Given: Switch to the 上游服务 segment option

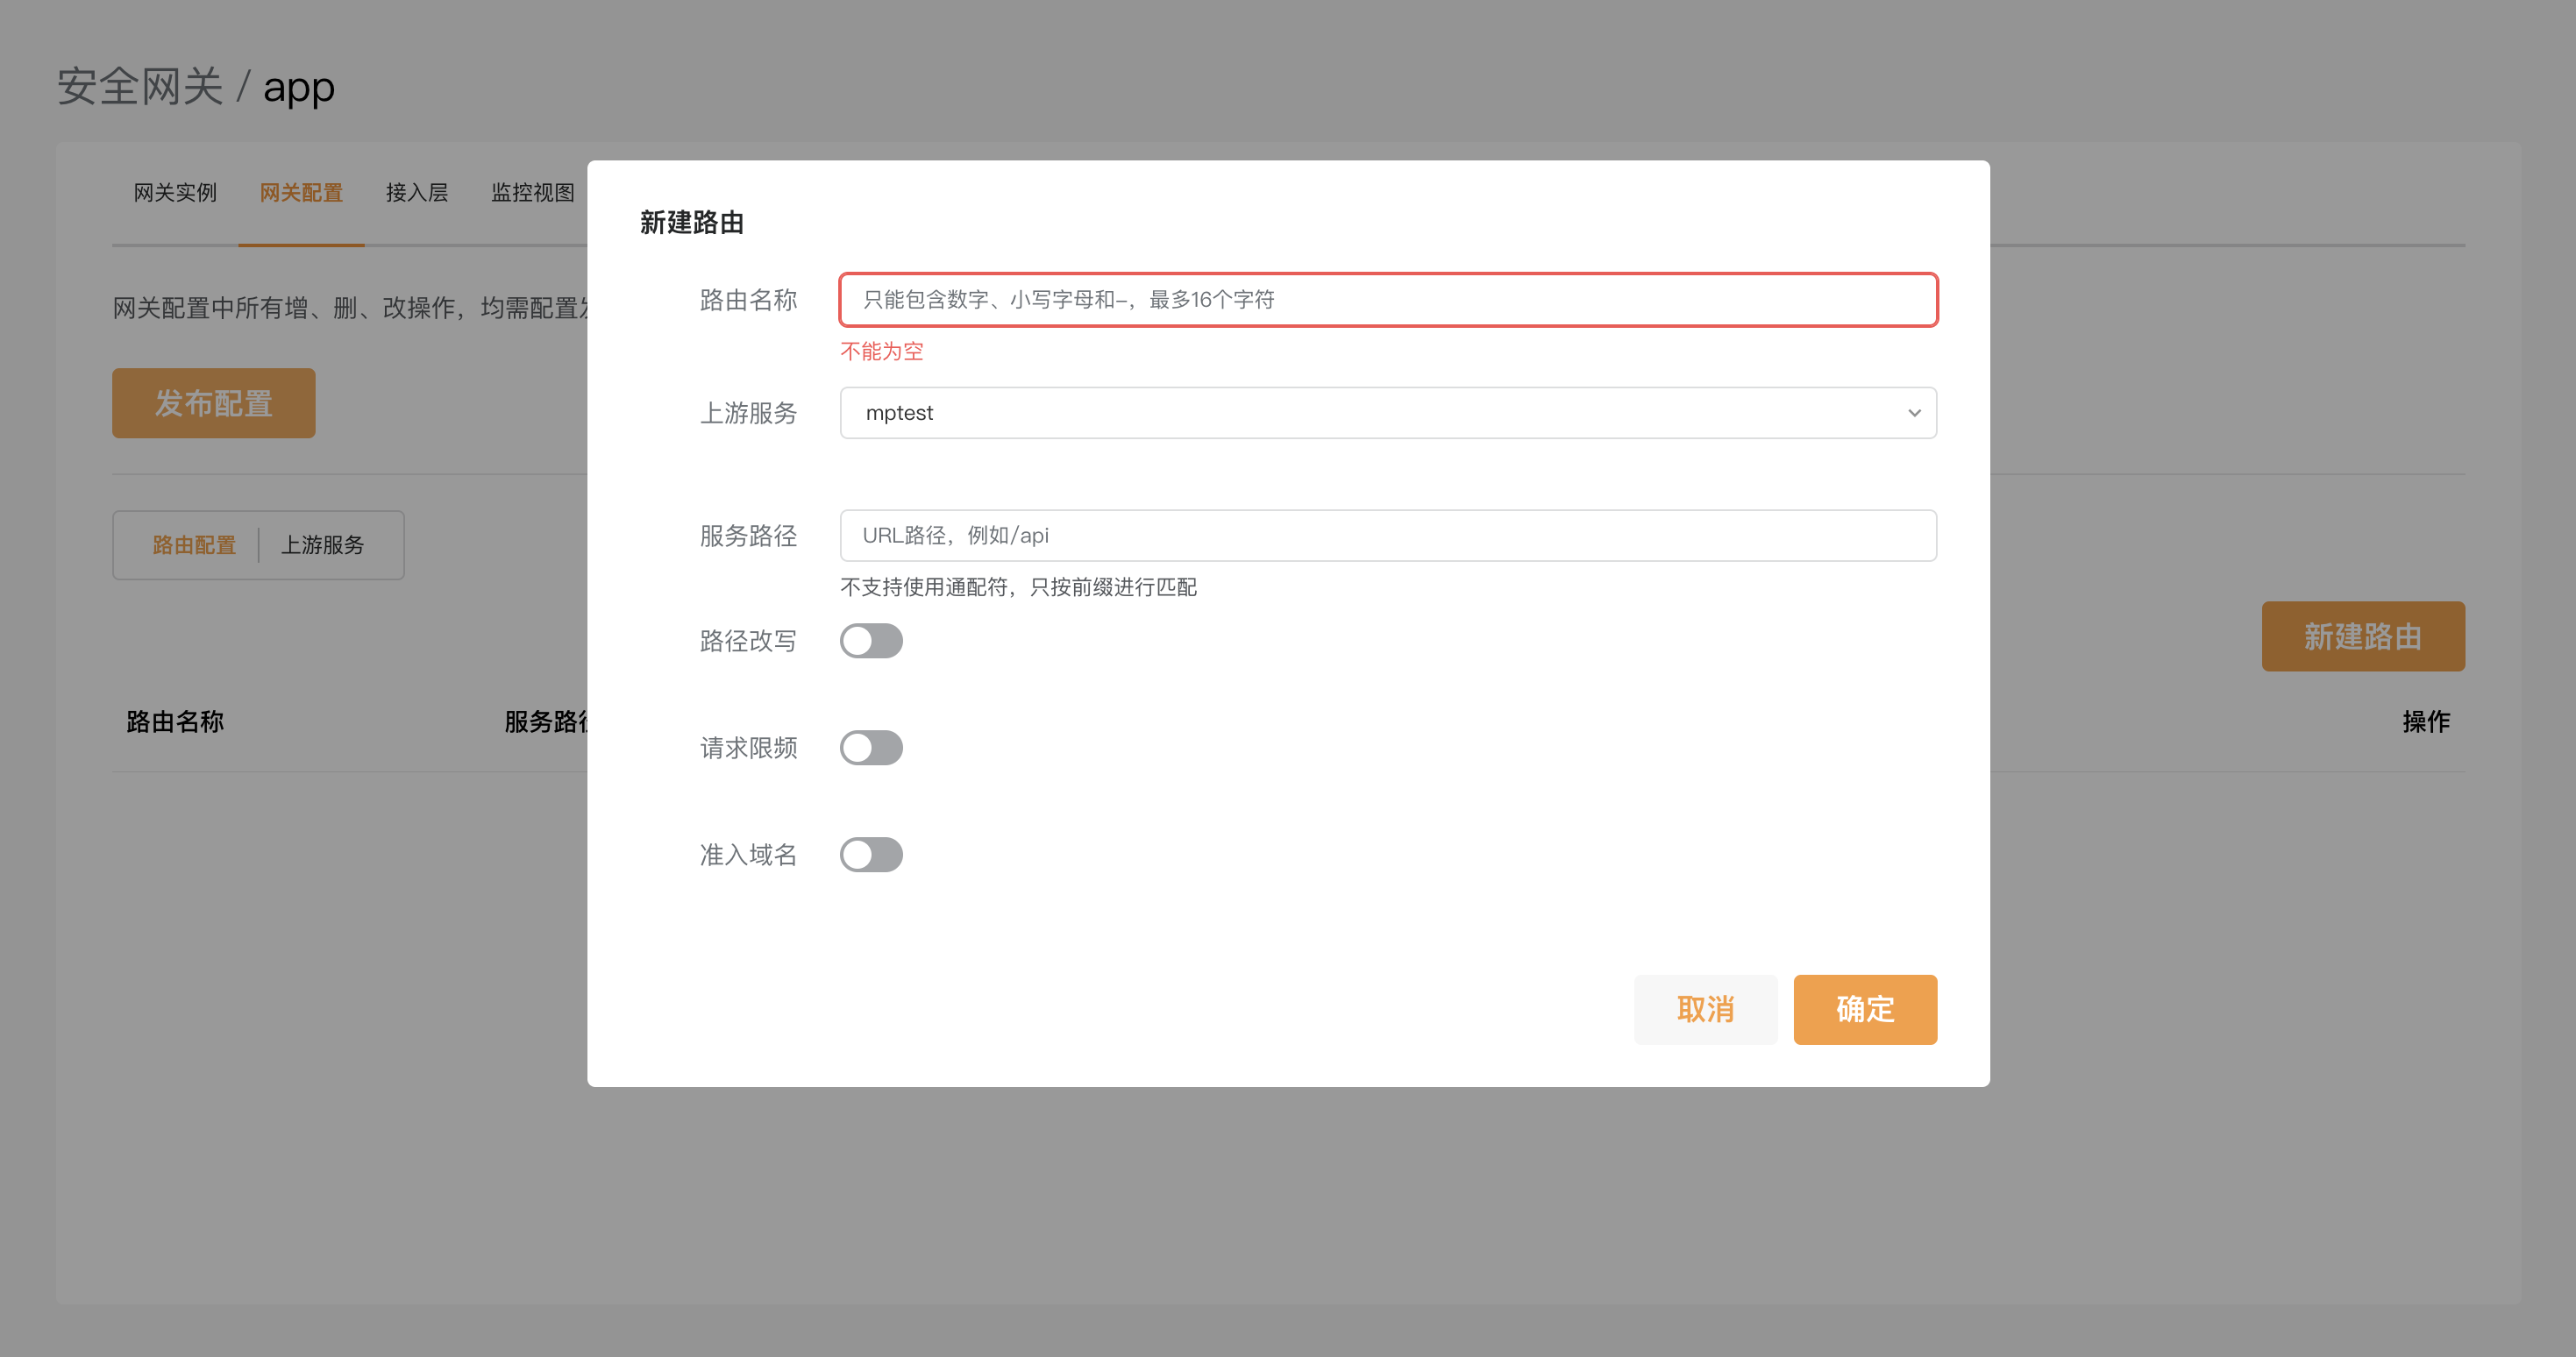Looking at the screenshot, I should pyautogui.click(x=322, y=545).
